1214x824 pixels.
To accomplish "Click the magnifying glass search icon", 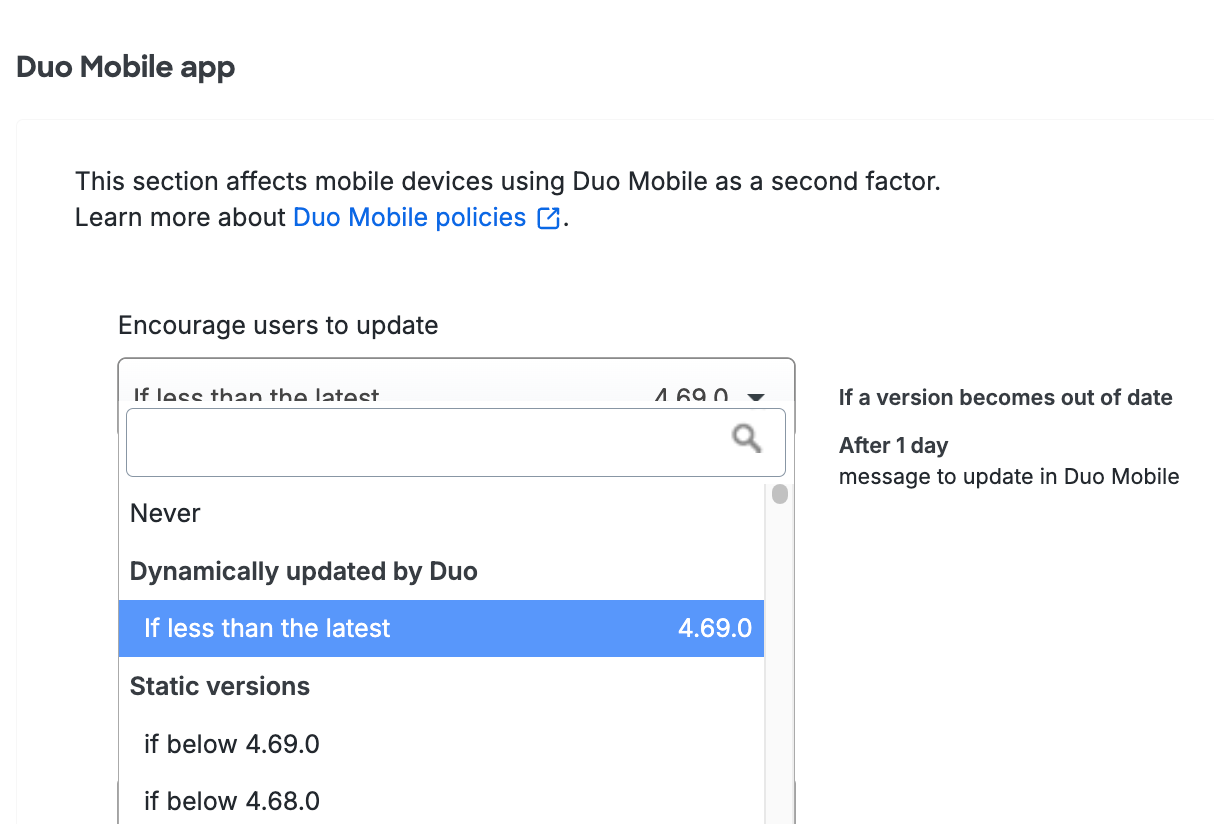I will [x=746, y=438].
